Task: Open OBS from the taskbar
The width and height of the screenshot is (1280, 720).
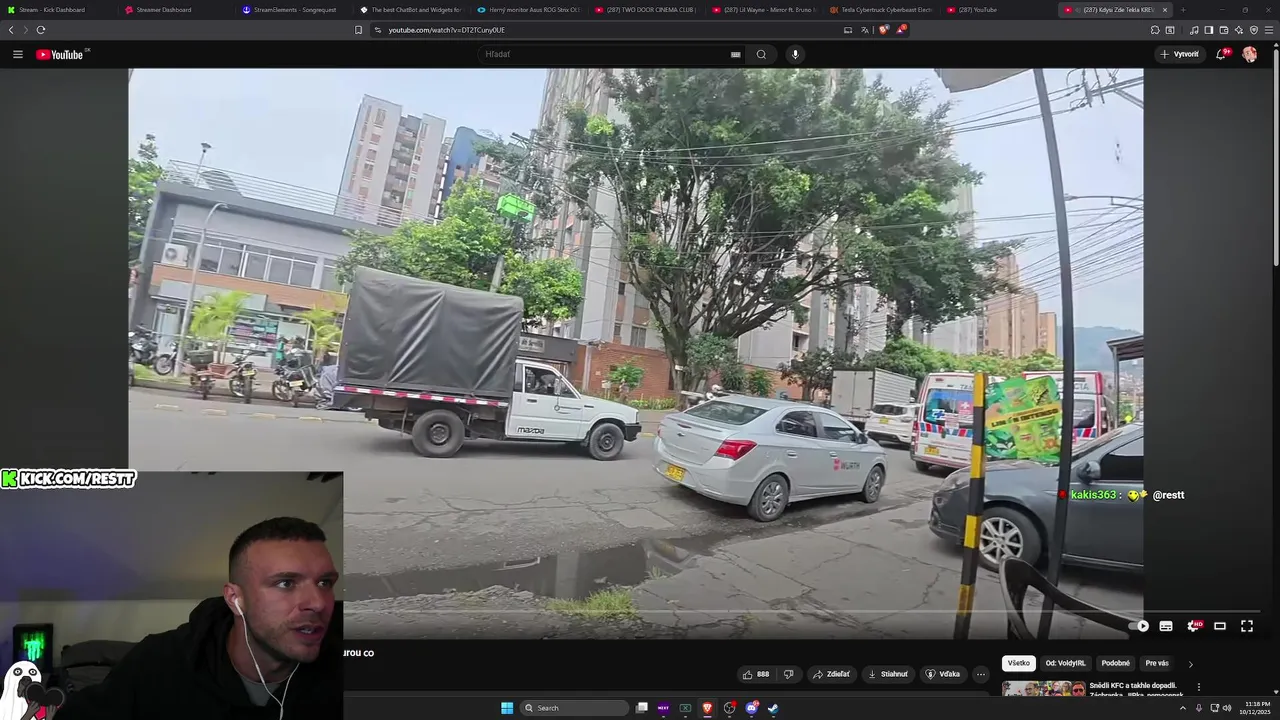Action: (x=729, y=708)
